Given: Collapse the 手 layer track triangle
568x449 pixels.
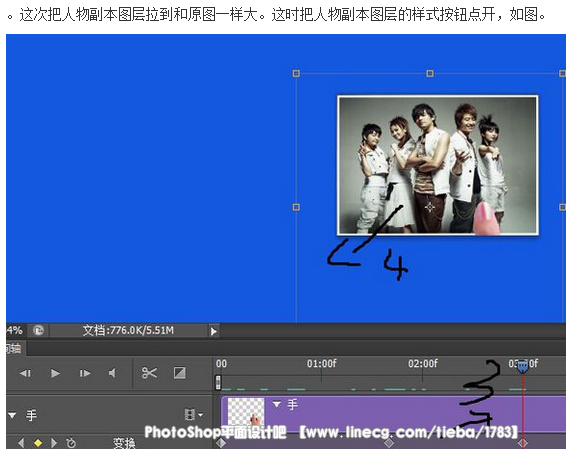Looking at the screenshot, I should 12,415.
